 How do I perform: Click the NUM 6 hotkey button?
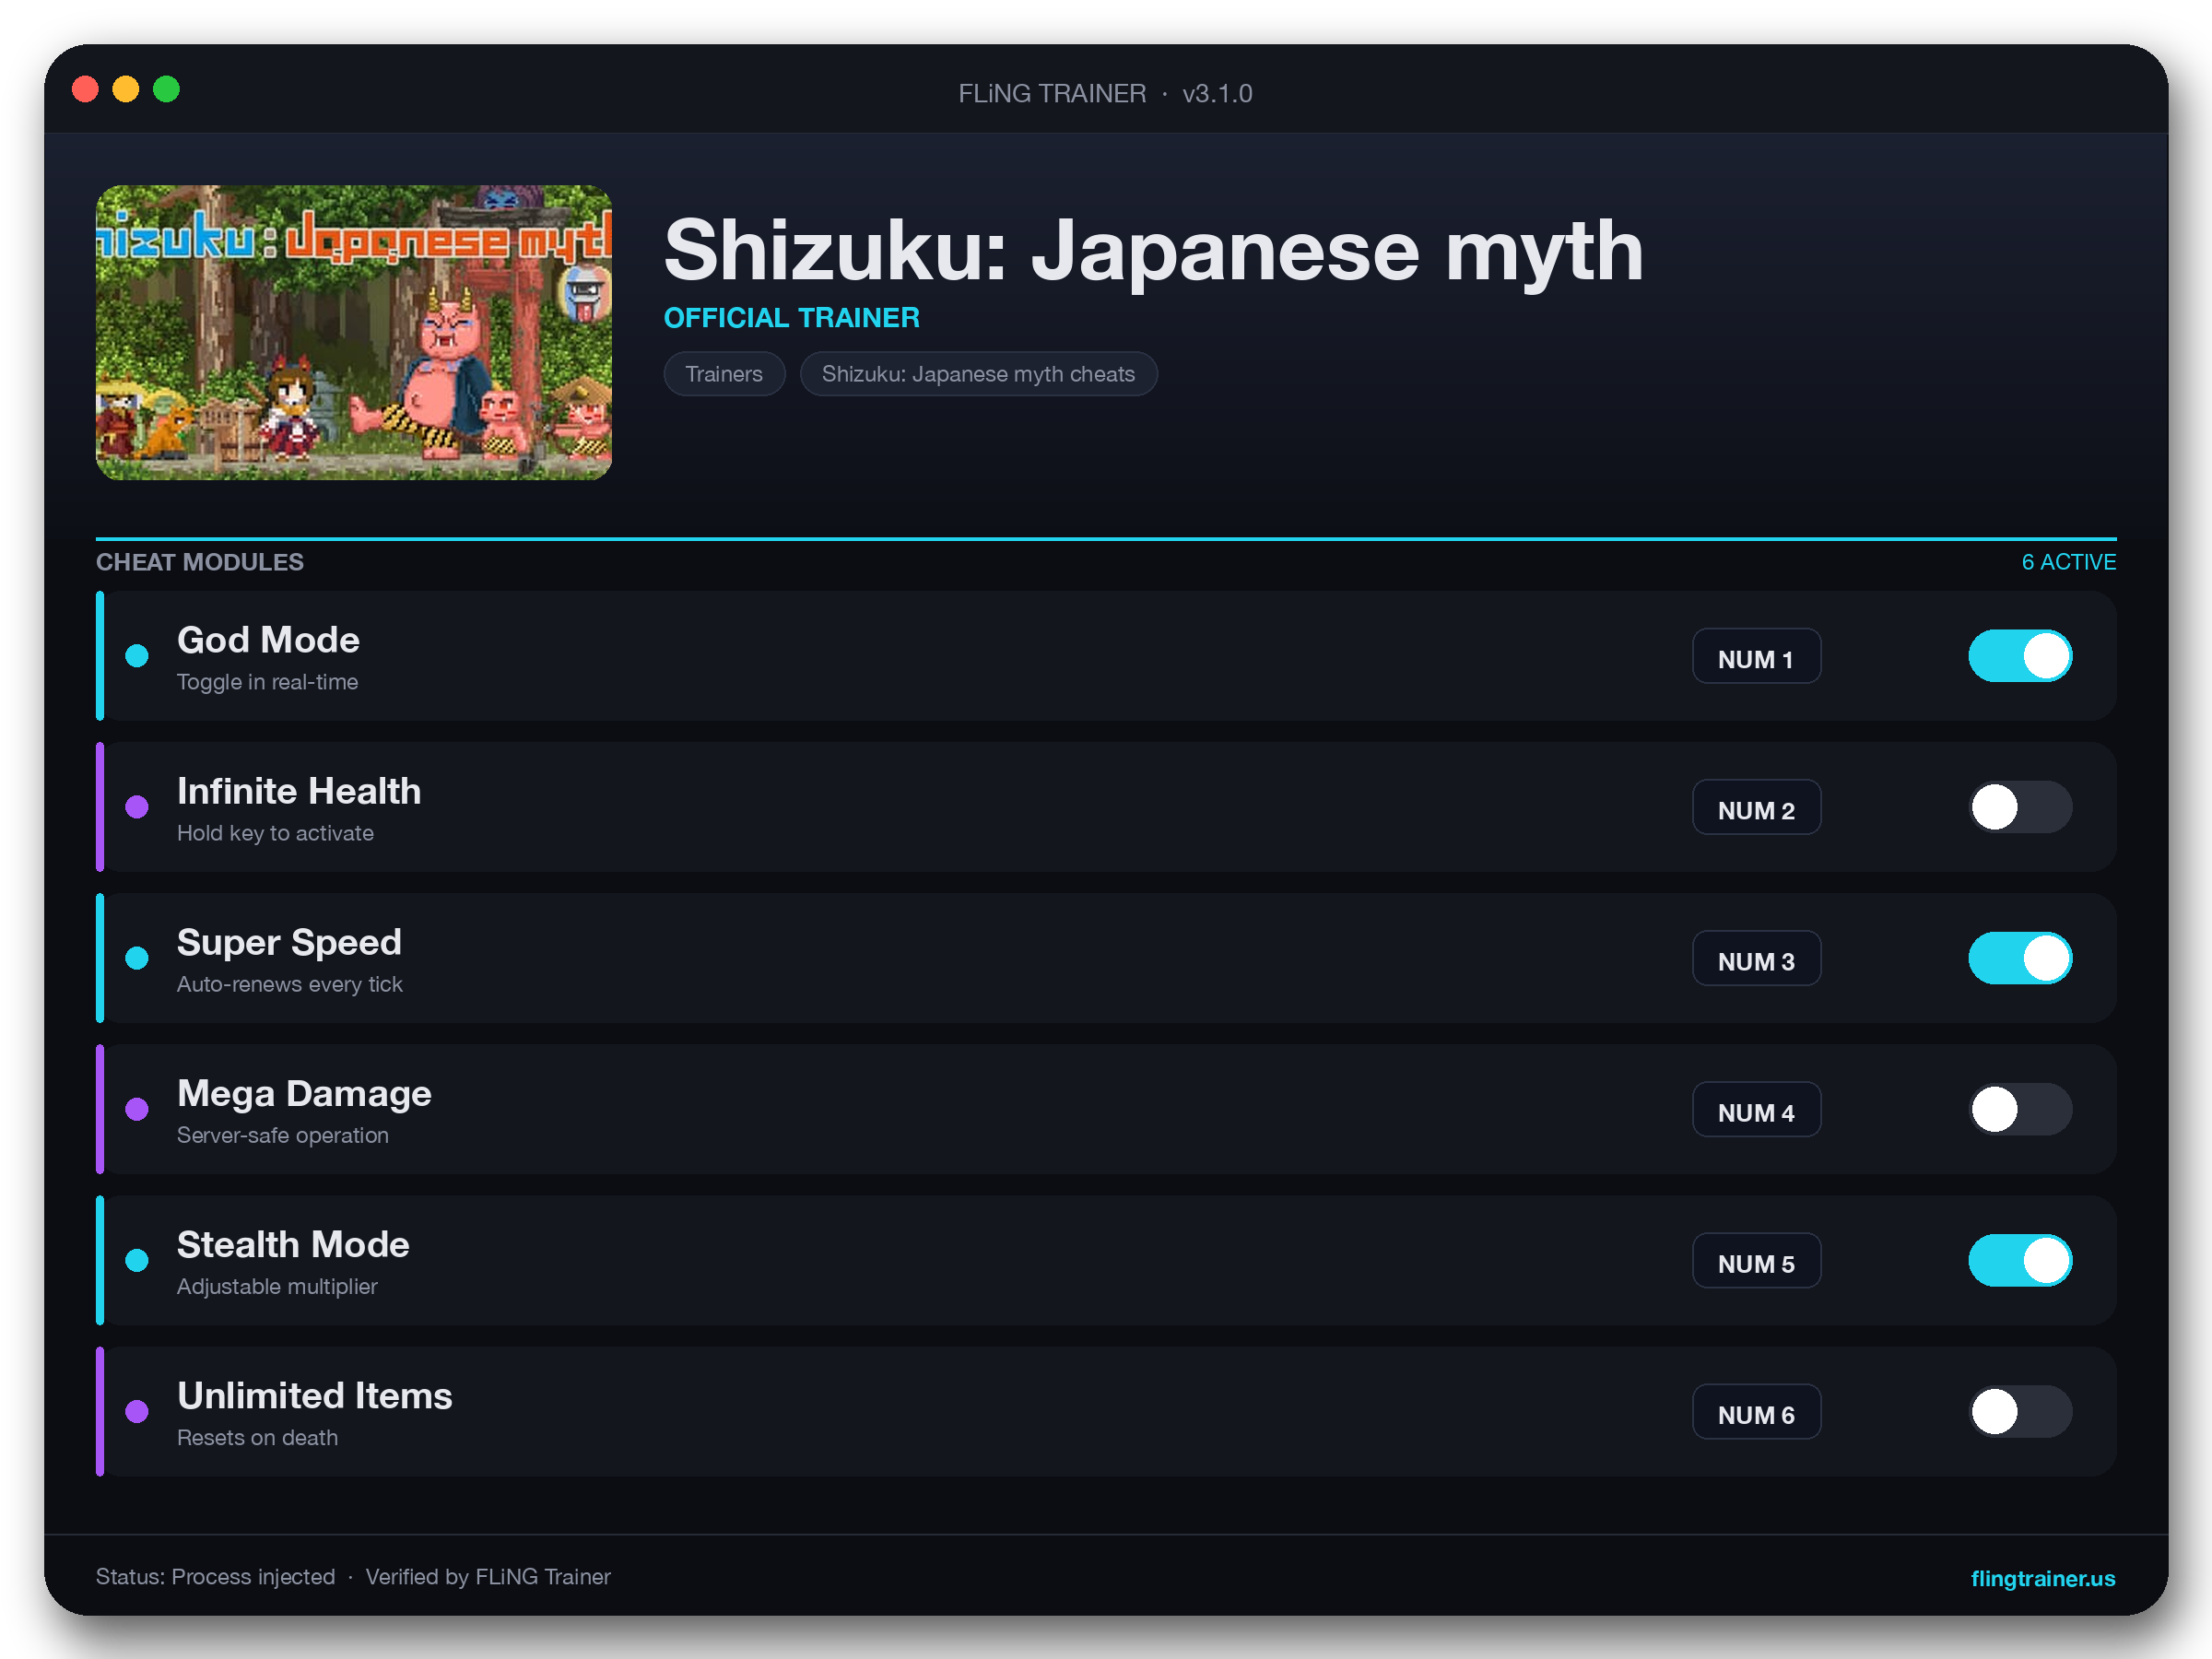[x=1756, y=1412]
